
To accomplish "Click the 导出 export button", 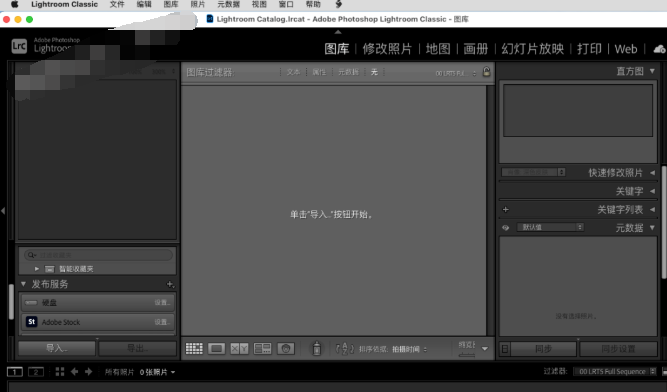I will coord(137,349).
